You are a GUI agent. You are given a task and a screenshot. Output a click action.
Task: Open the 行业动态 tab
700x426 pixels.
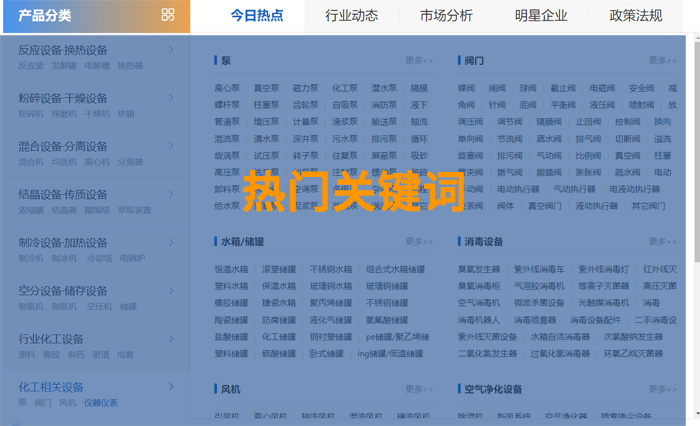click(351, 16)
